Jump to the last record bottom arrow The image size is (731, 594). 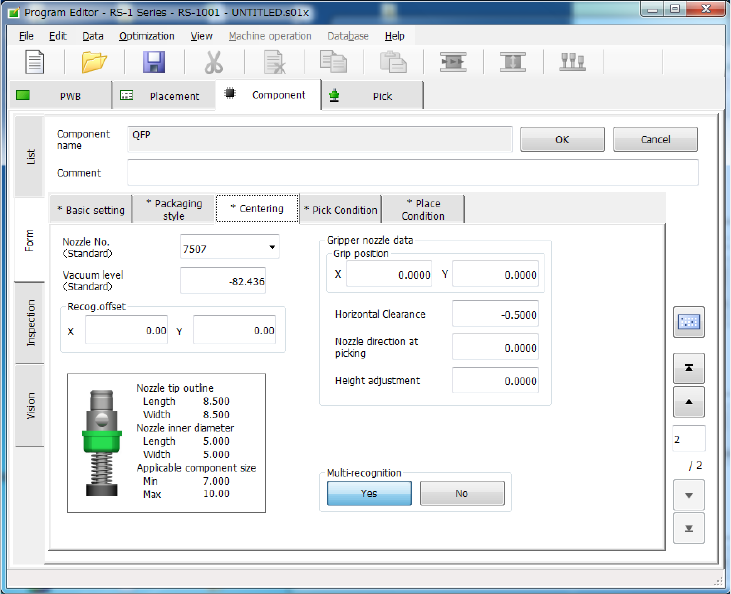(689, 528)
